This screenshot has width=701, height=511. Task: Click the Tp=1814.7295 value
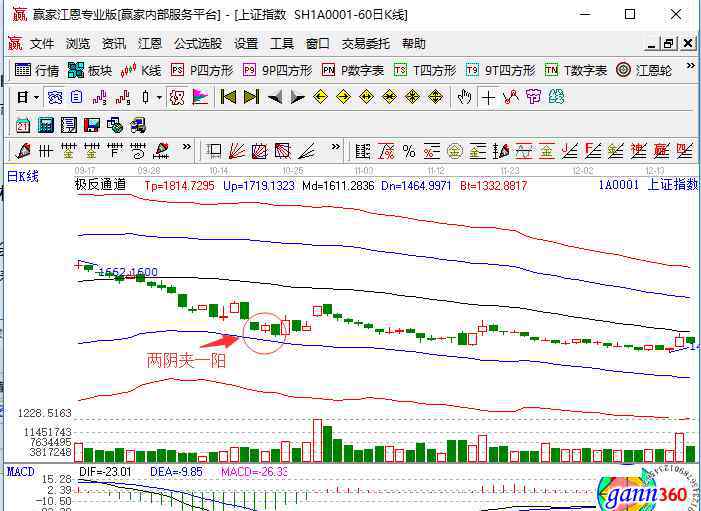[x=180, y=185]
